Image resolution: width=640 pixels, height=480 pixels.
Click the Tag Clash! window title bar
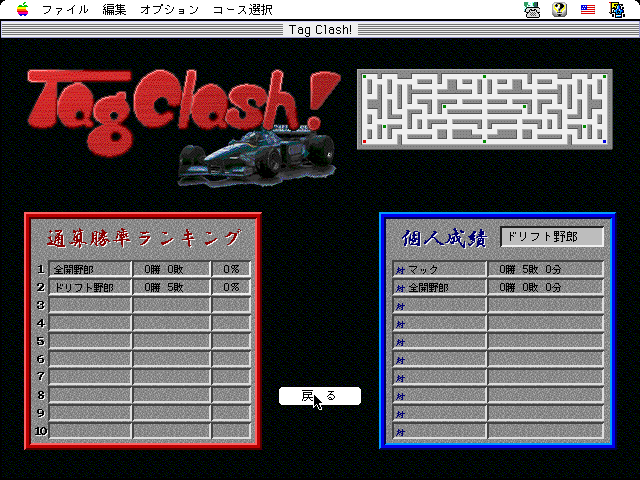(x=320, y=30)
